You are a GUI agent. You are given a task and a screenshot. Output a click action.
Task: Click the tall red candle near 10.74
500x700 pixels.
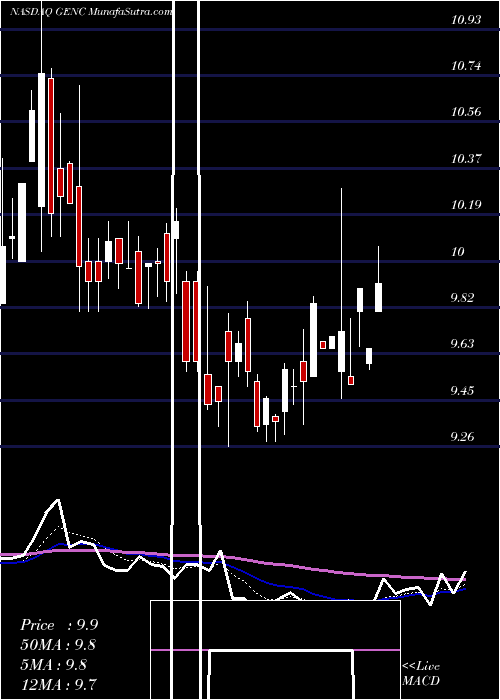tap(51, 146)
